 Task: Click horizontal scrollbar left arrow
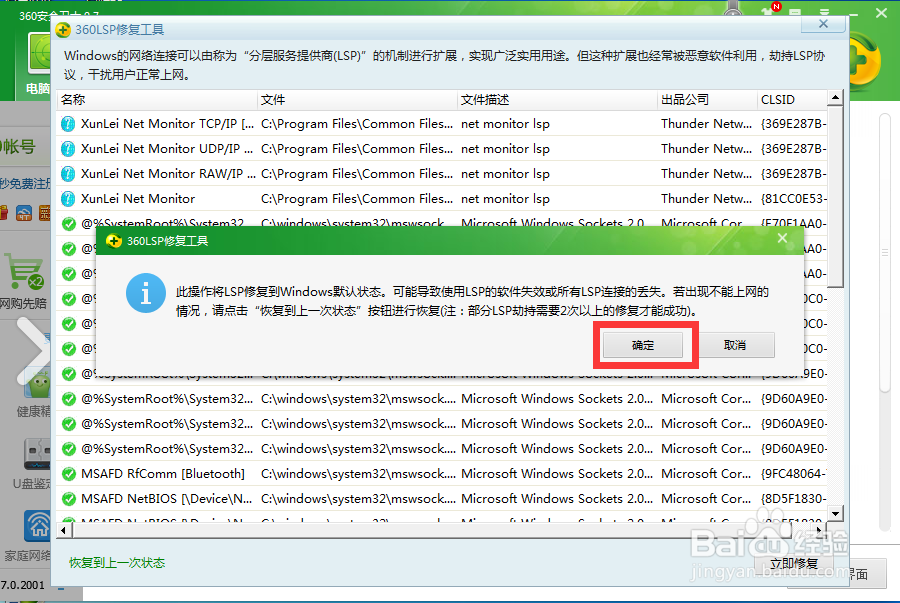coord(64,530)
